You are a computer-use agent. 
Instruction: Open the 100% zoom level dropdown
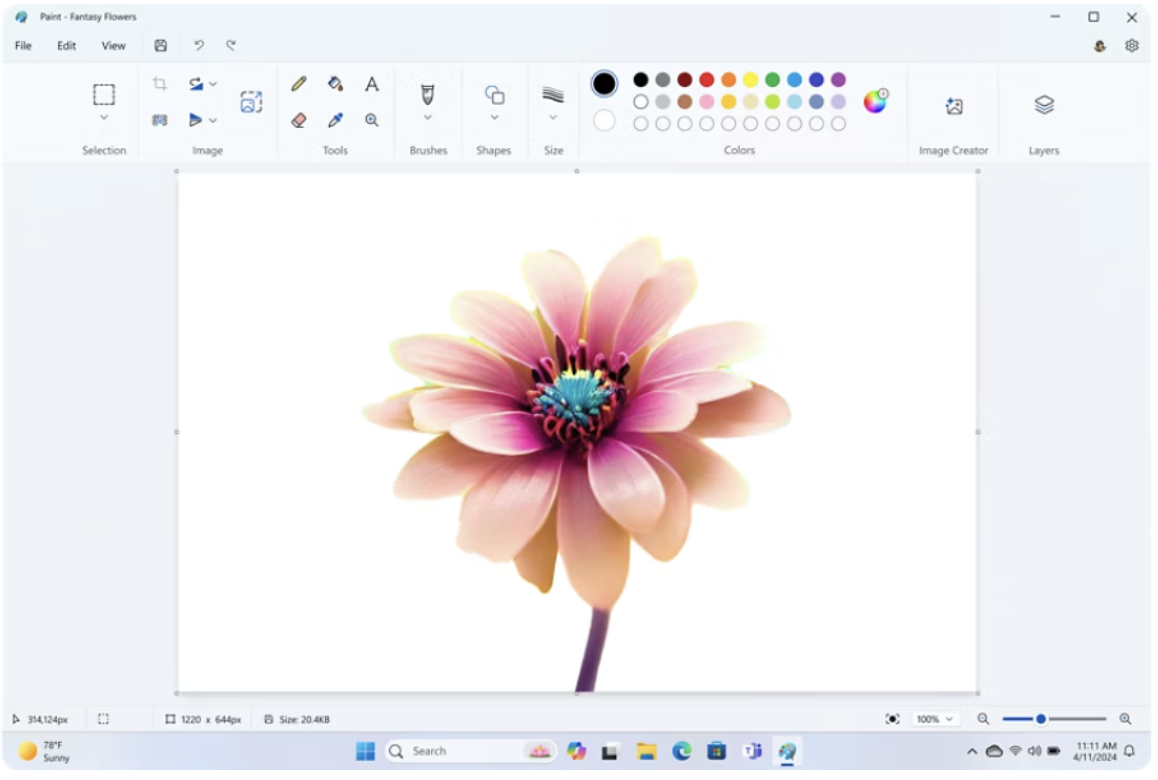(x=936, y=719)
